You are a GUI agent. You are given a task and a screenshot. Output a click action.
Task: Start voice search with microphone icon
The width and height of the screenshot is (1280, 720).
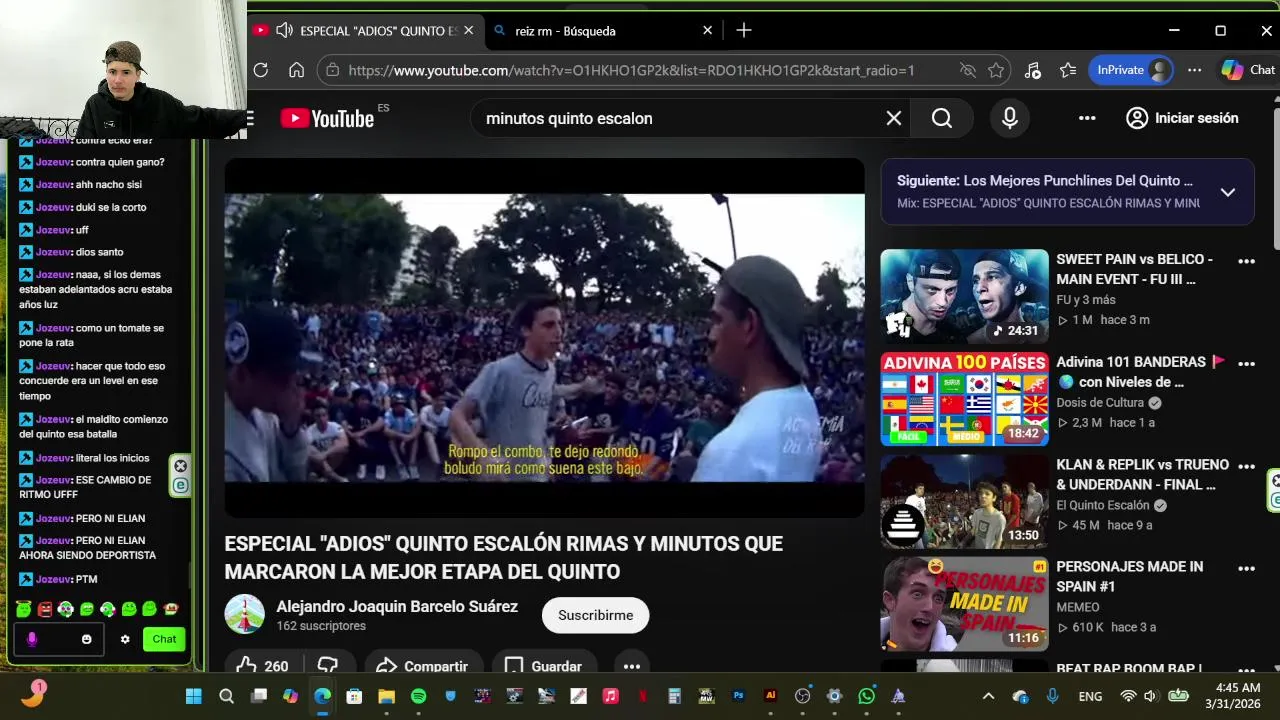[1010, 118]
